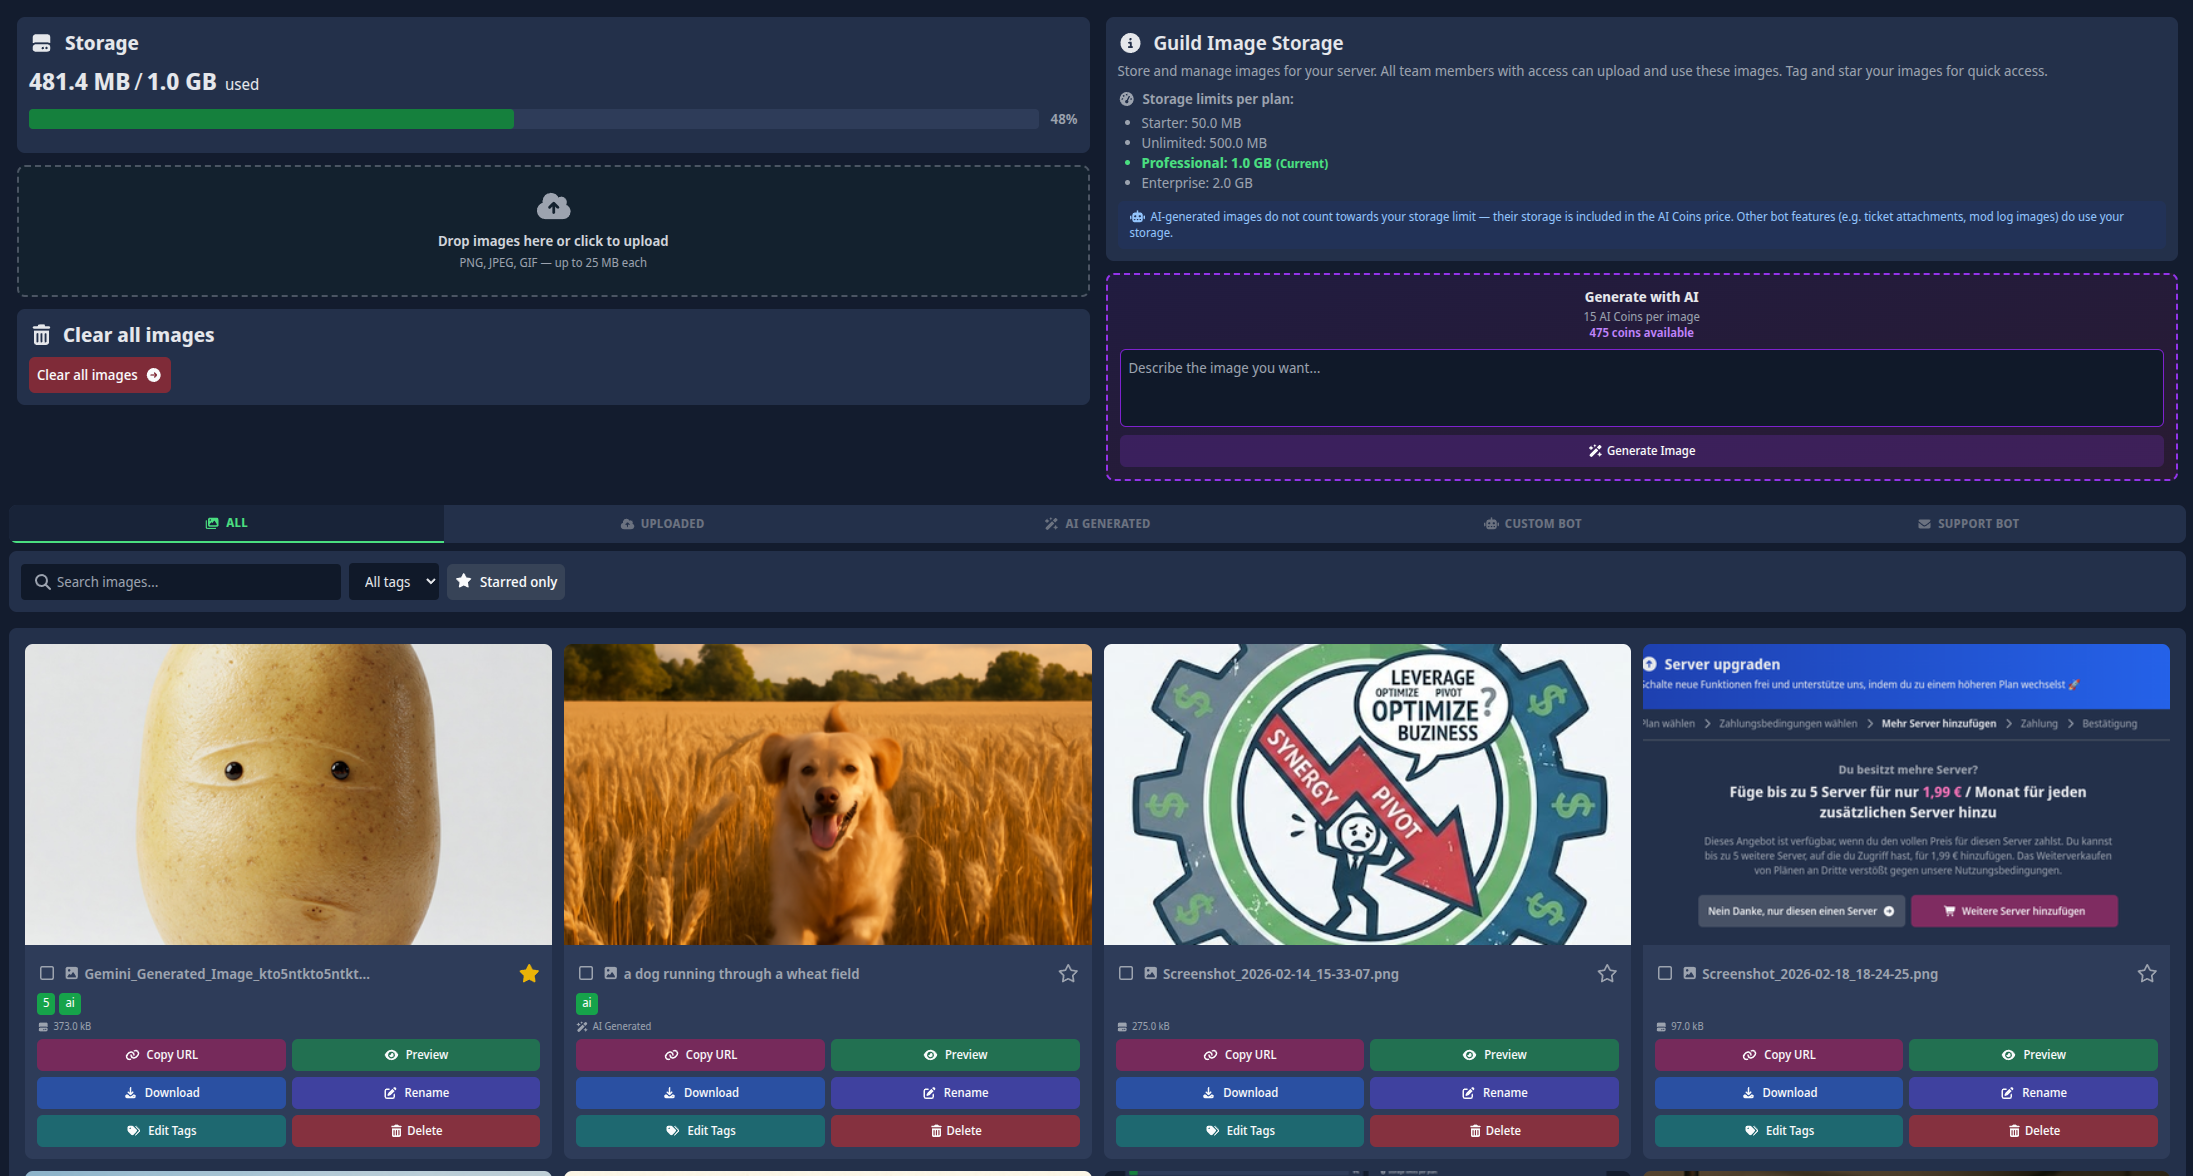This screenshot has width=2193, height=1176.
Task: Click the upload cloud icon
Action: (x=553, y=206)
